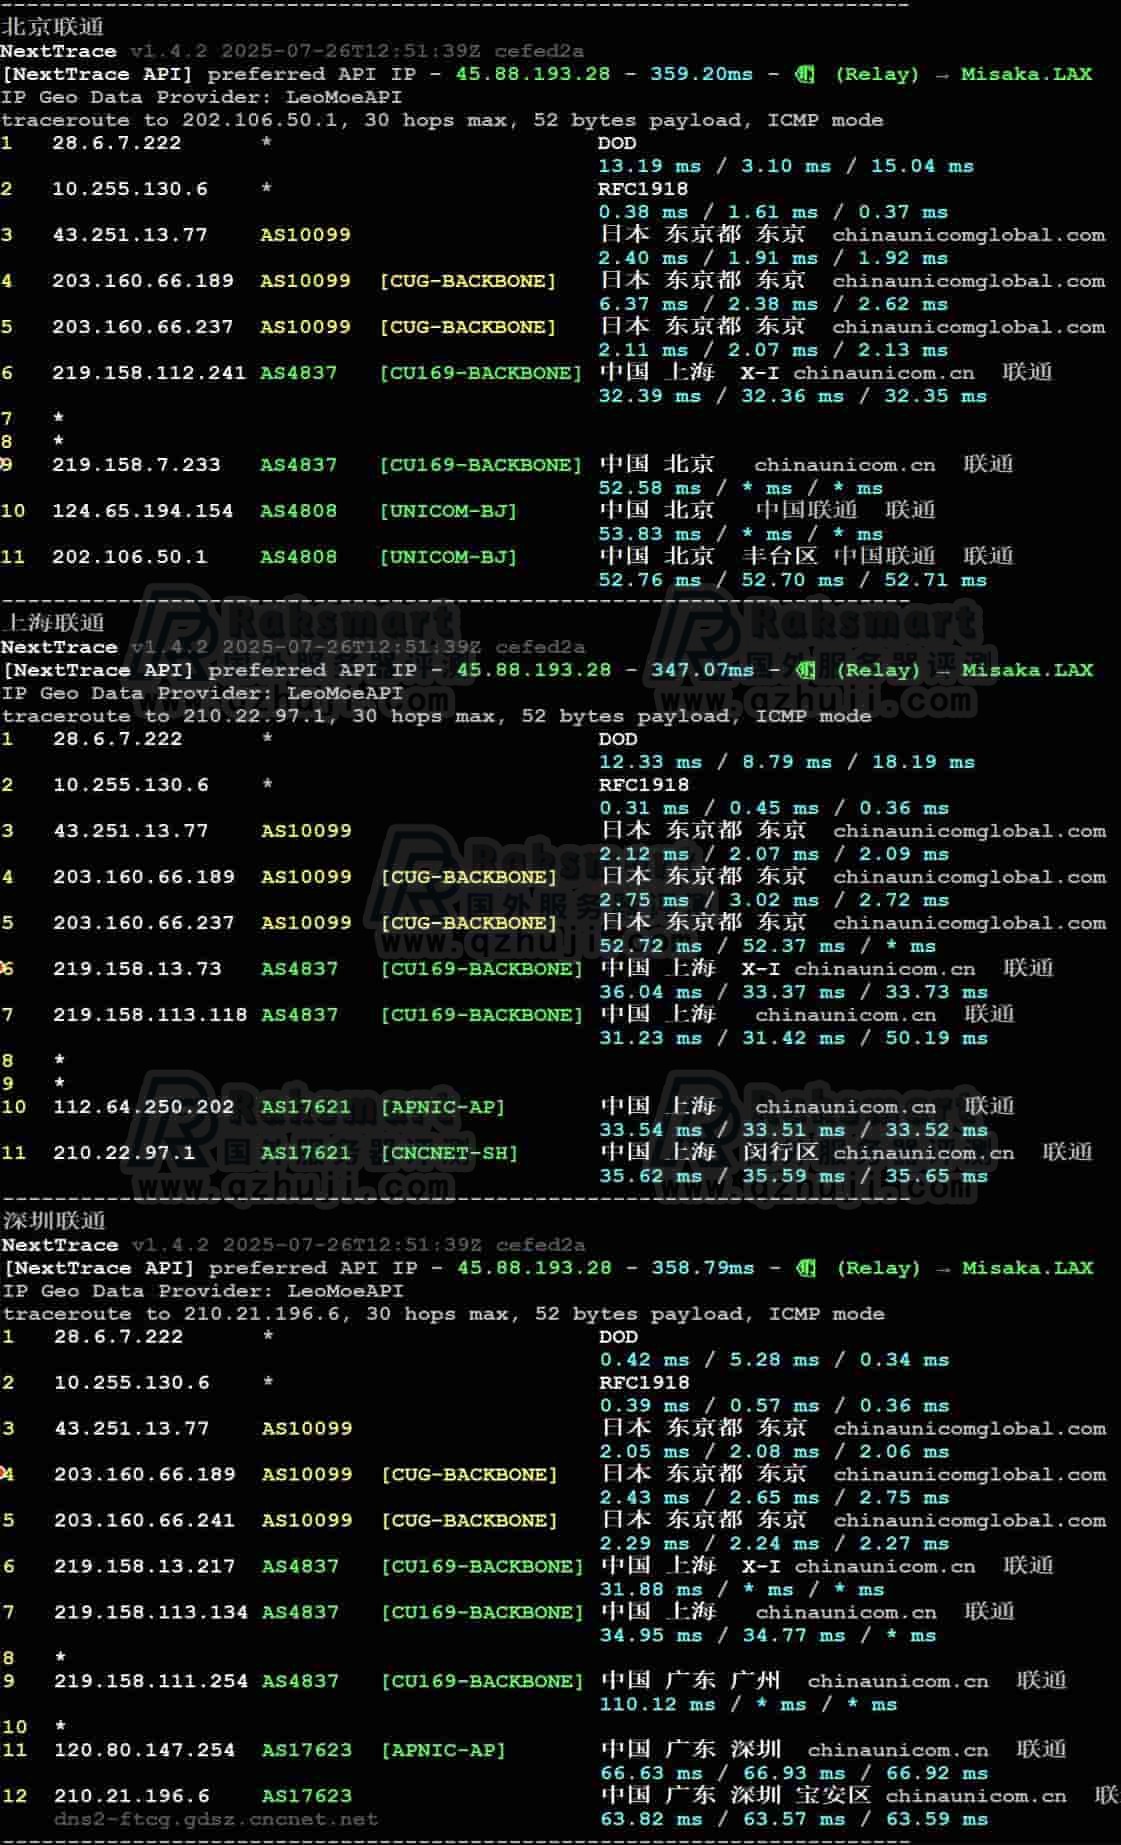Click the 北京联通 section heading
The height and width of the screenshot is (1845, 1121).
52,27
